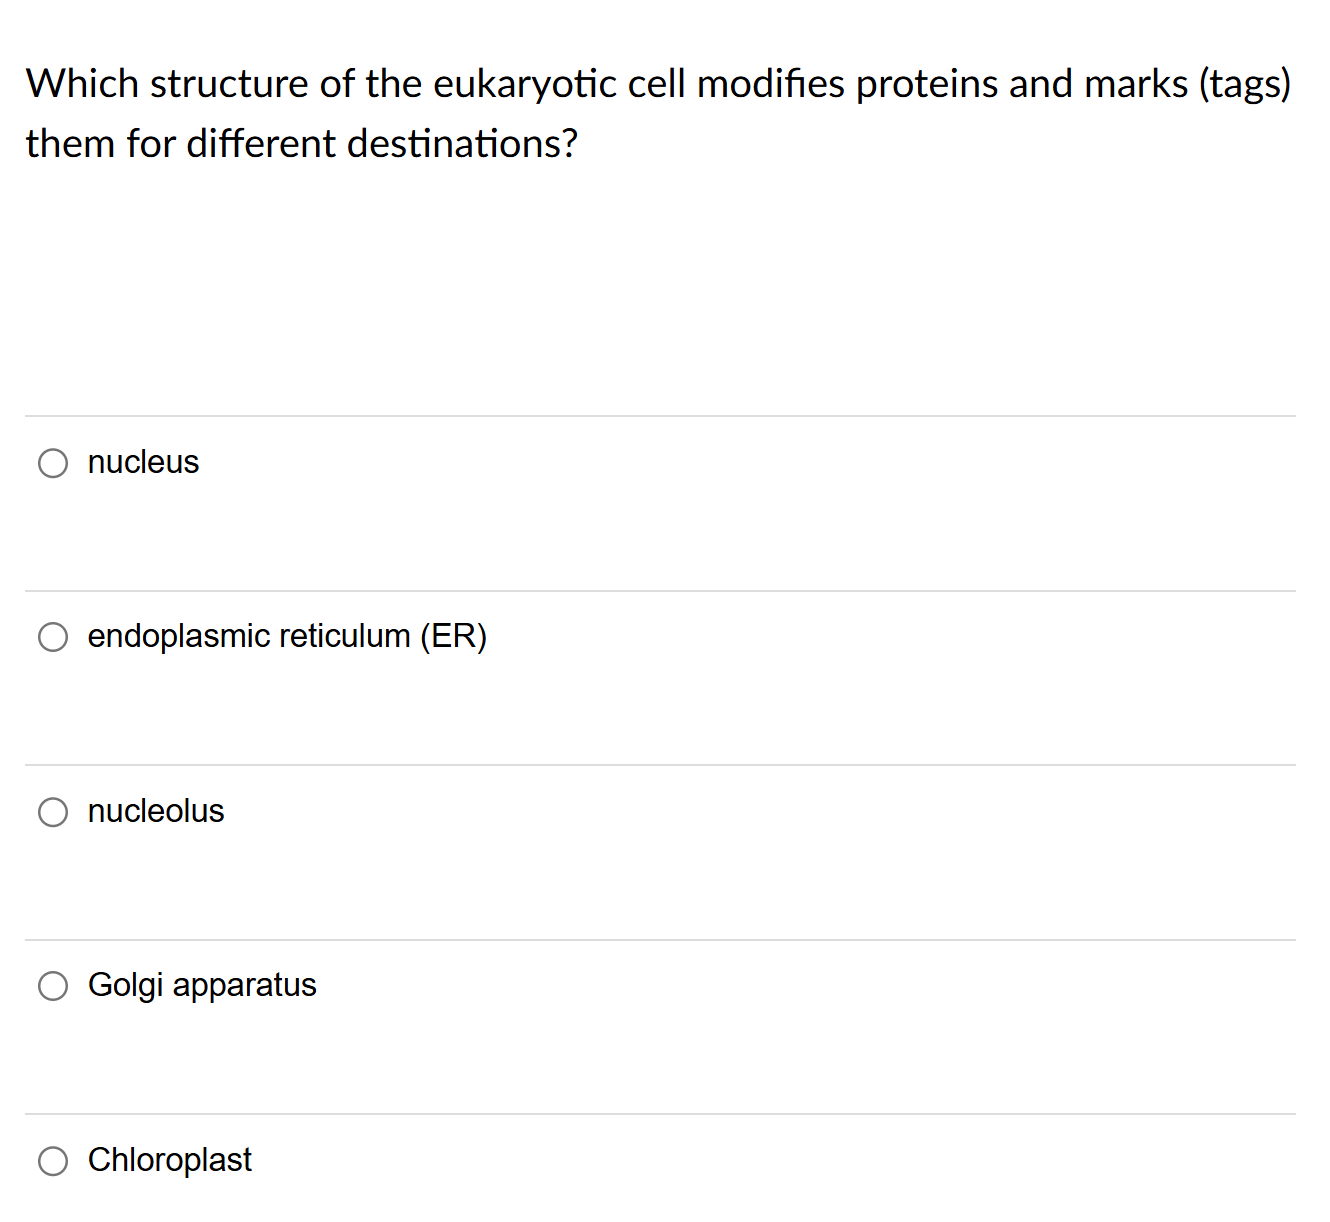Pick the last answer option circle
Viewport: 1330px width, 1222px height.
point(53,1161)
